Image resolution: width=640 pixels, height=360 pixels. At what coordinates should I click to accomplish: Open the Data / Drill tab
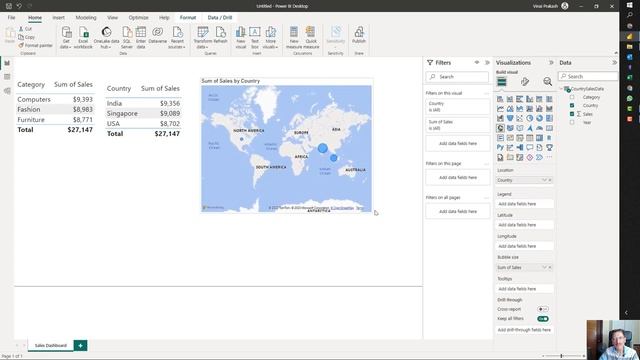coord(220,18)
